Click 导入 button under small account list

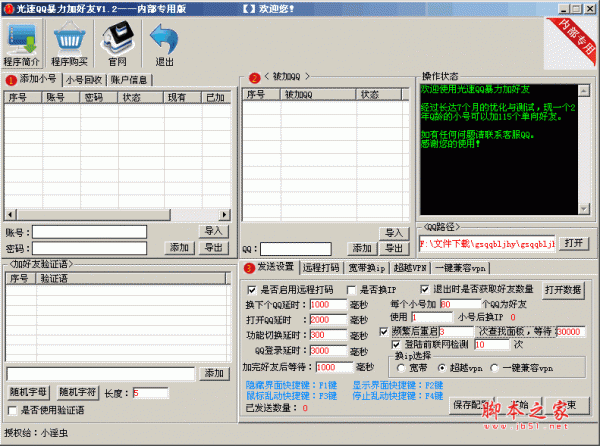pos(214,231)
